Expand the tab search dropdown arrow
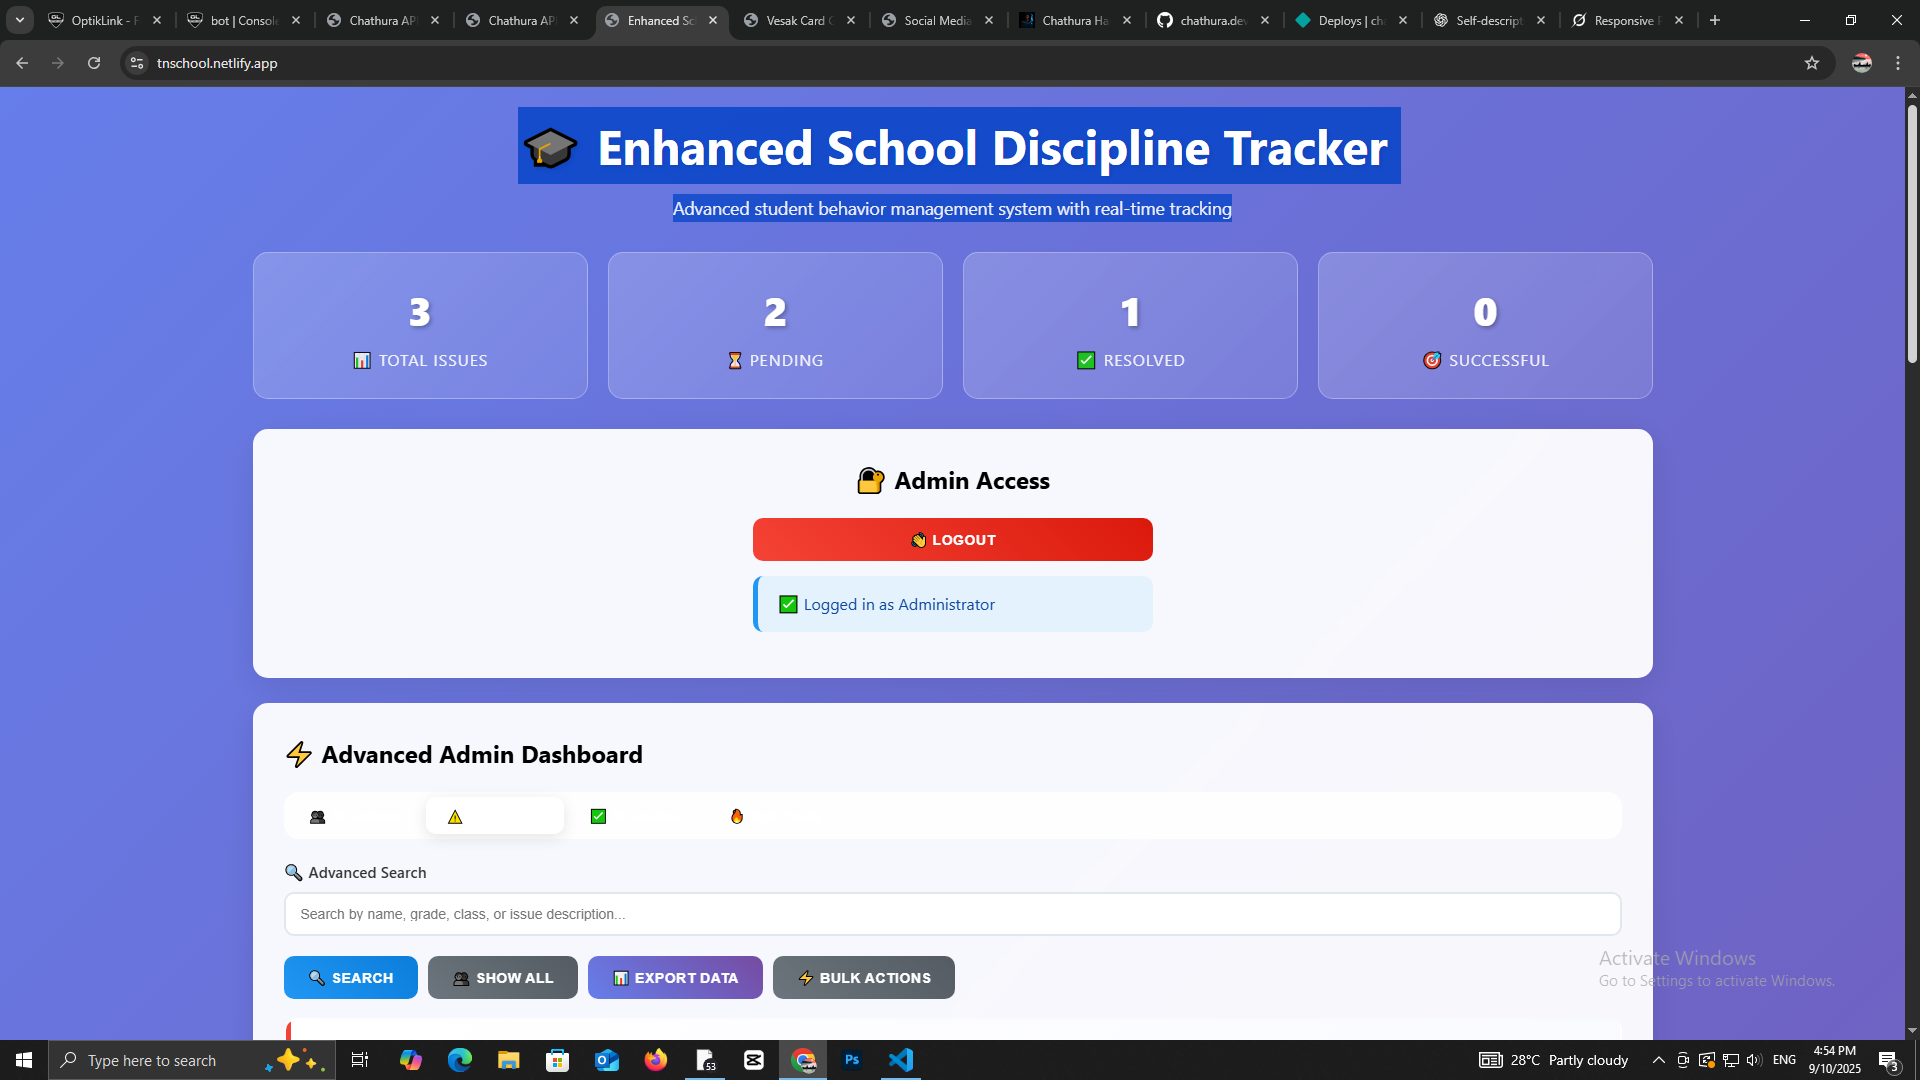The height and width of the screenshot is (1080, 1920). pos(20,20)
